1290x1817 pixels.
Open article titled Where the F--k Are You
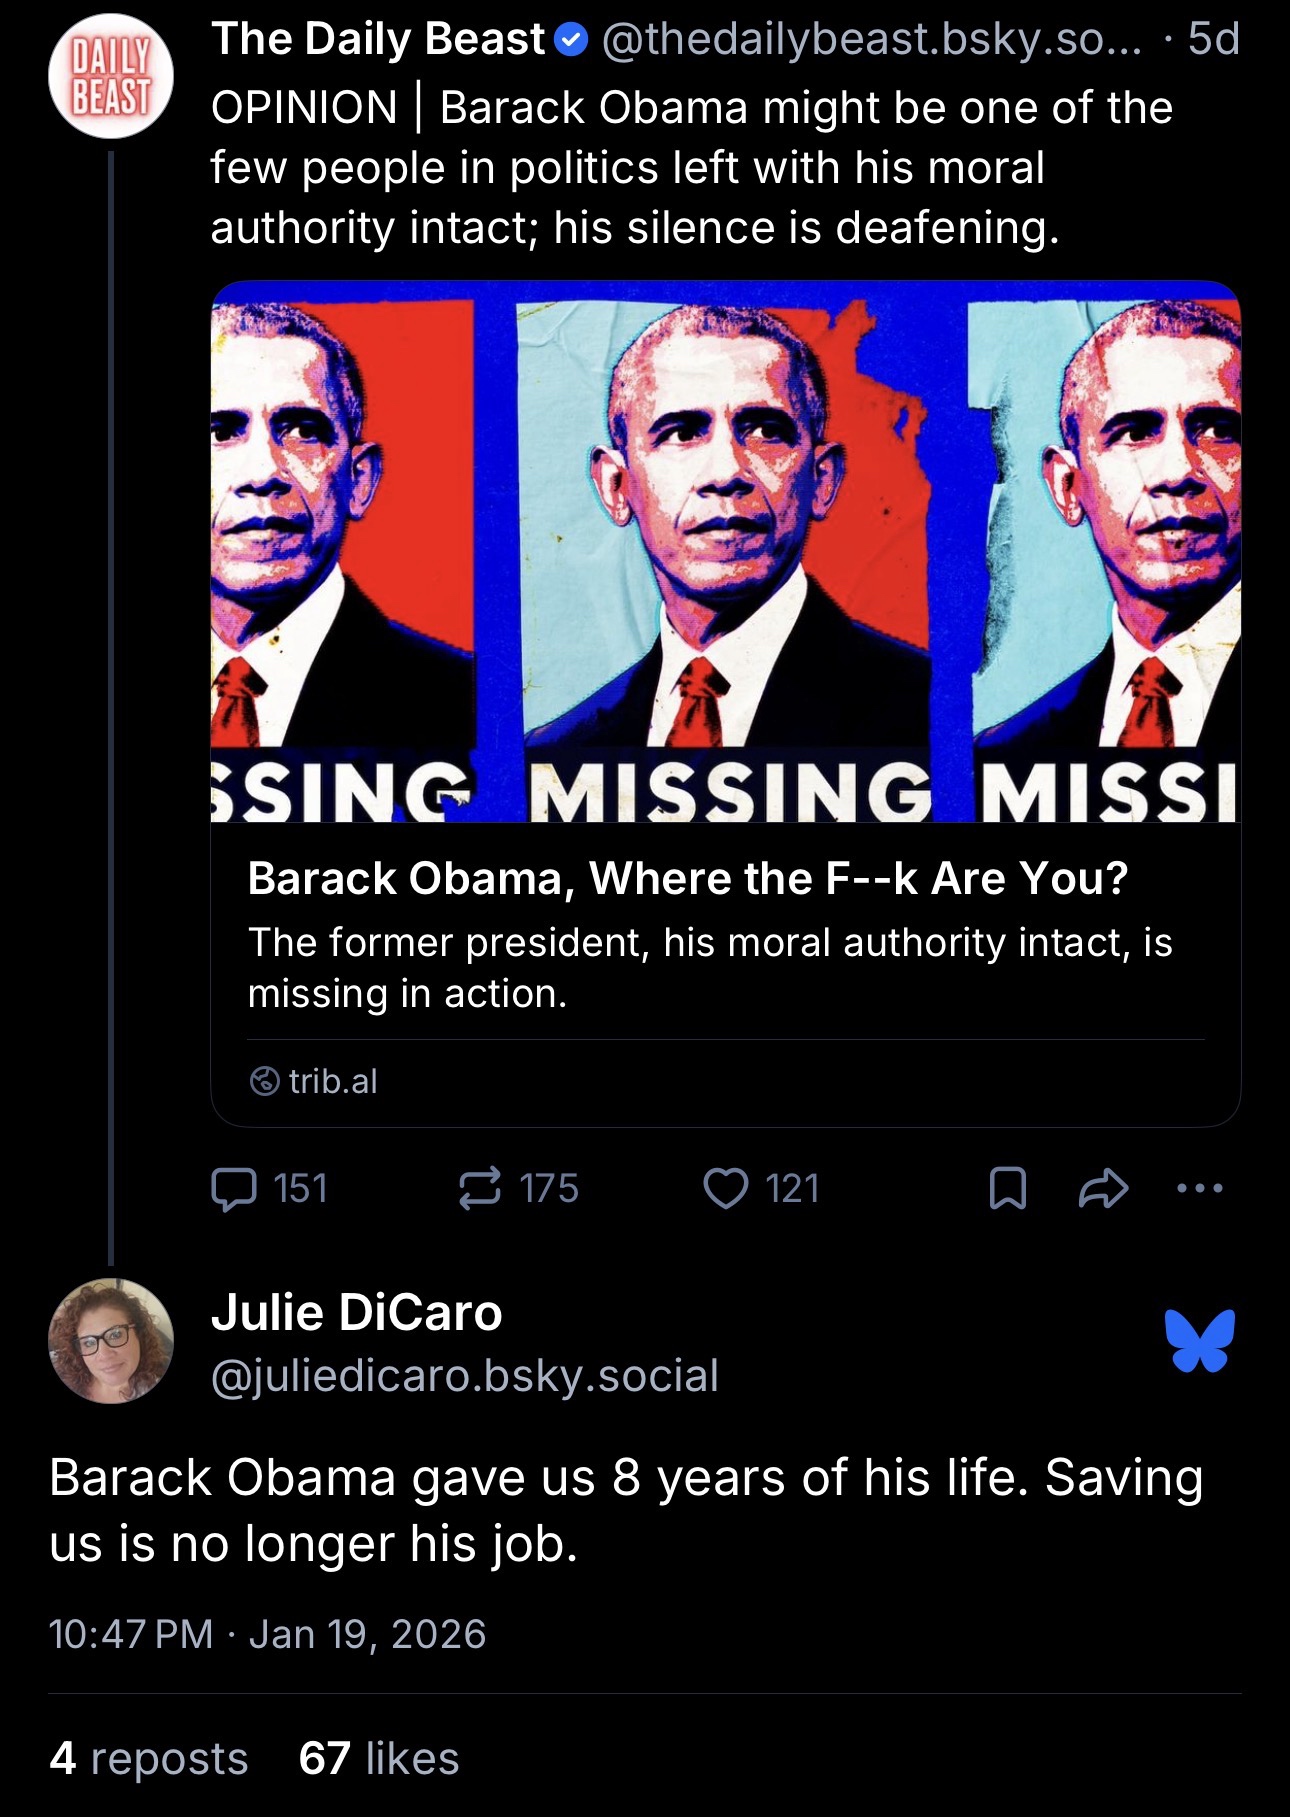tap(687, 879)
